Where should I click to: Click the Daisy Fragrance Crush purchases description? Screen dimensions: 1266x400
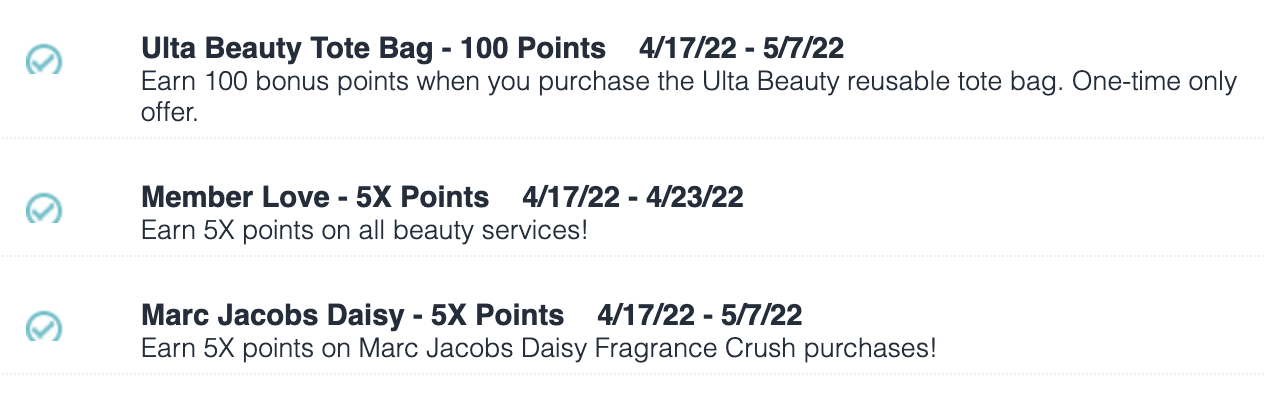540,349
